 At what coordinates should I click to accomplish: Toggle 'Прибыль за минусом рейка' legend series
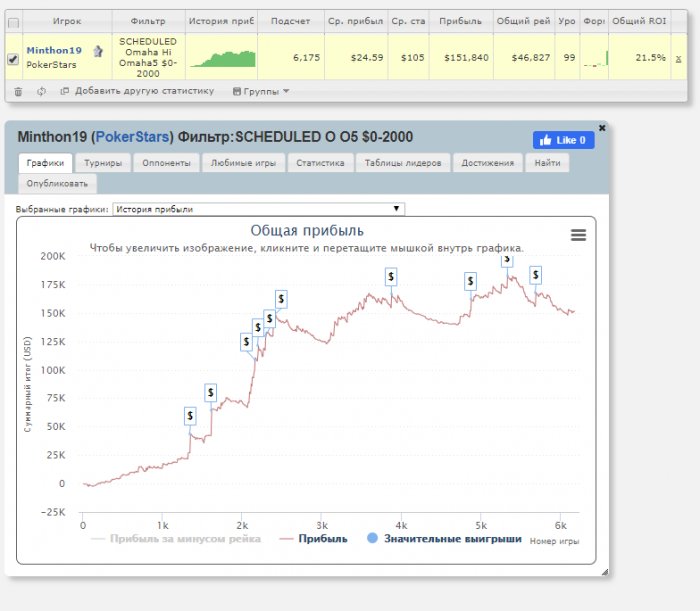coord(176,539)
